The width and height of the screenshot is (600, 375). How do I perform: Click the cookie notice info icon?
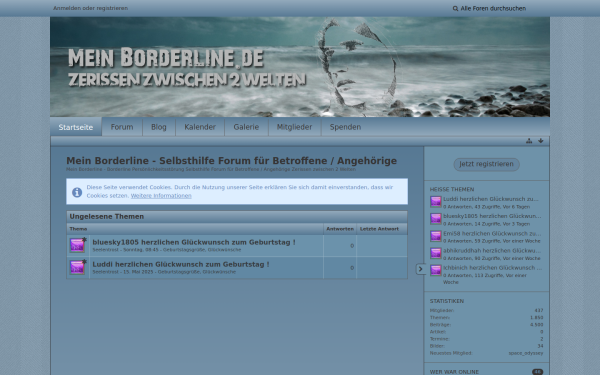point(77,192)
